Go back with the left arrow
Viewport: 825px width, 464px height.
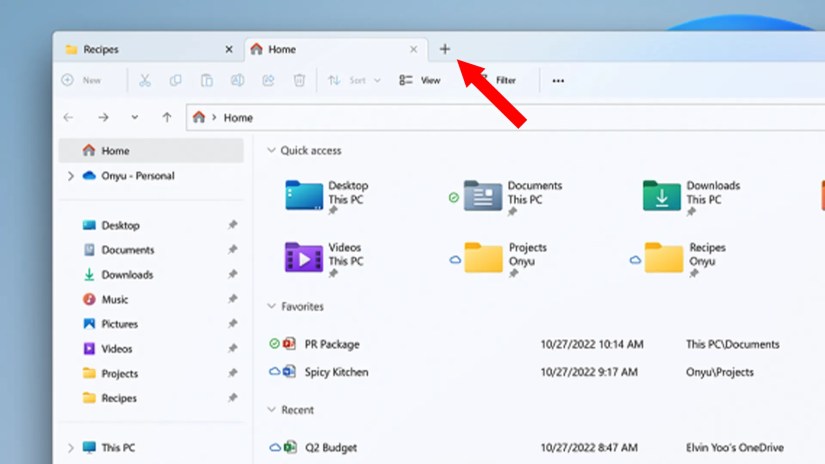click(68, 117)
